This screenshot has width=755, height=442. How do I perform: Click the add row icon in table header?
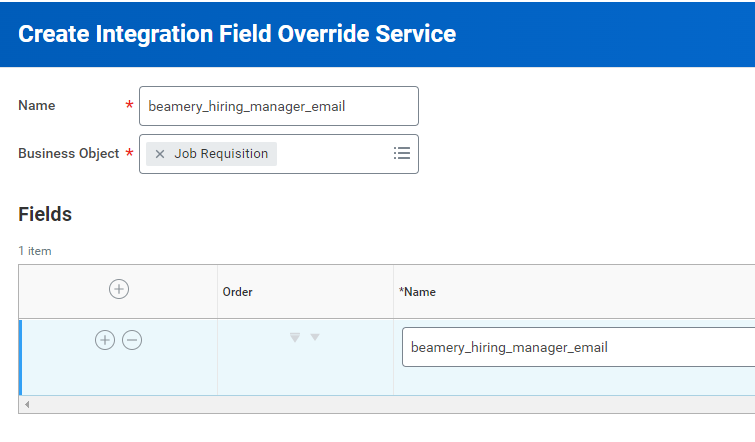118,289
